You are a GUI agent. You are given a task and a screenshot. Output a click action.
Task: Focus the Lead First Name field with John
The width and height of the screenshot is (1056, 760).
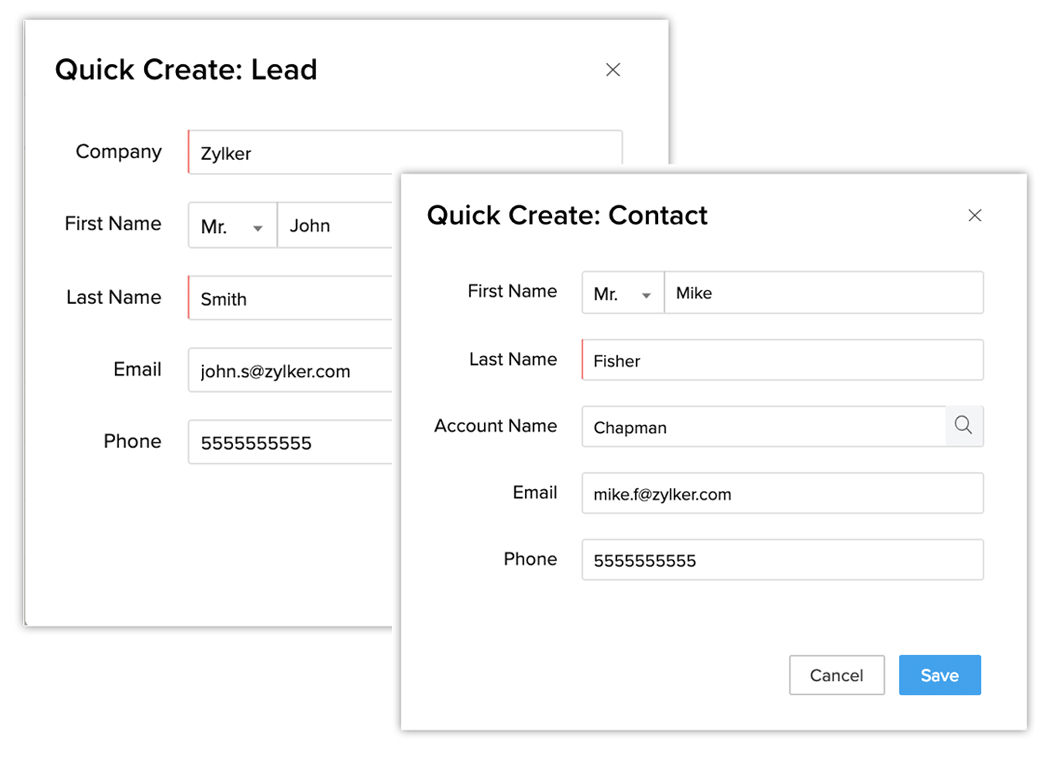[x=335, y=226]
